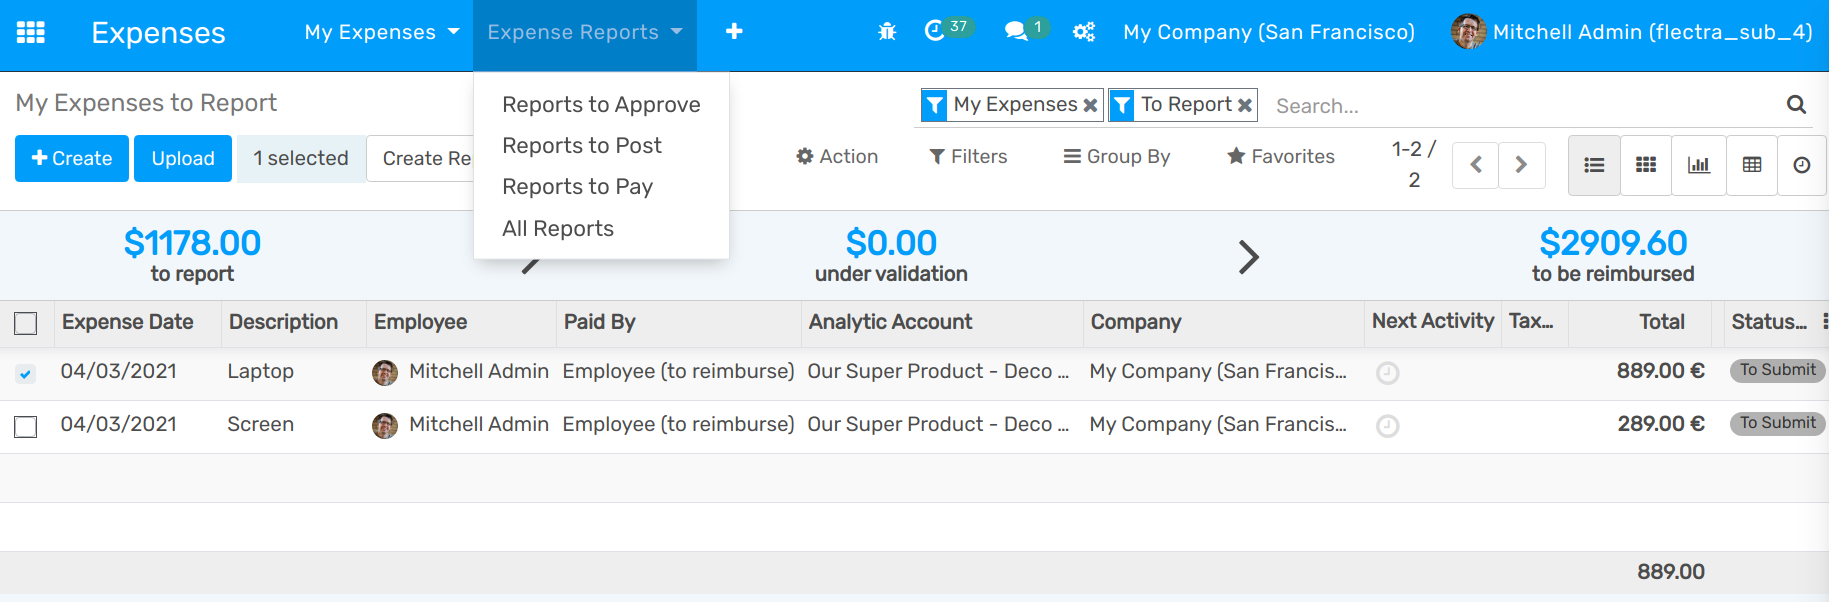The width and height of the screenshot is (1829, 602).
Task: Open the apps grid menu
Action: pos(31,32)
